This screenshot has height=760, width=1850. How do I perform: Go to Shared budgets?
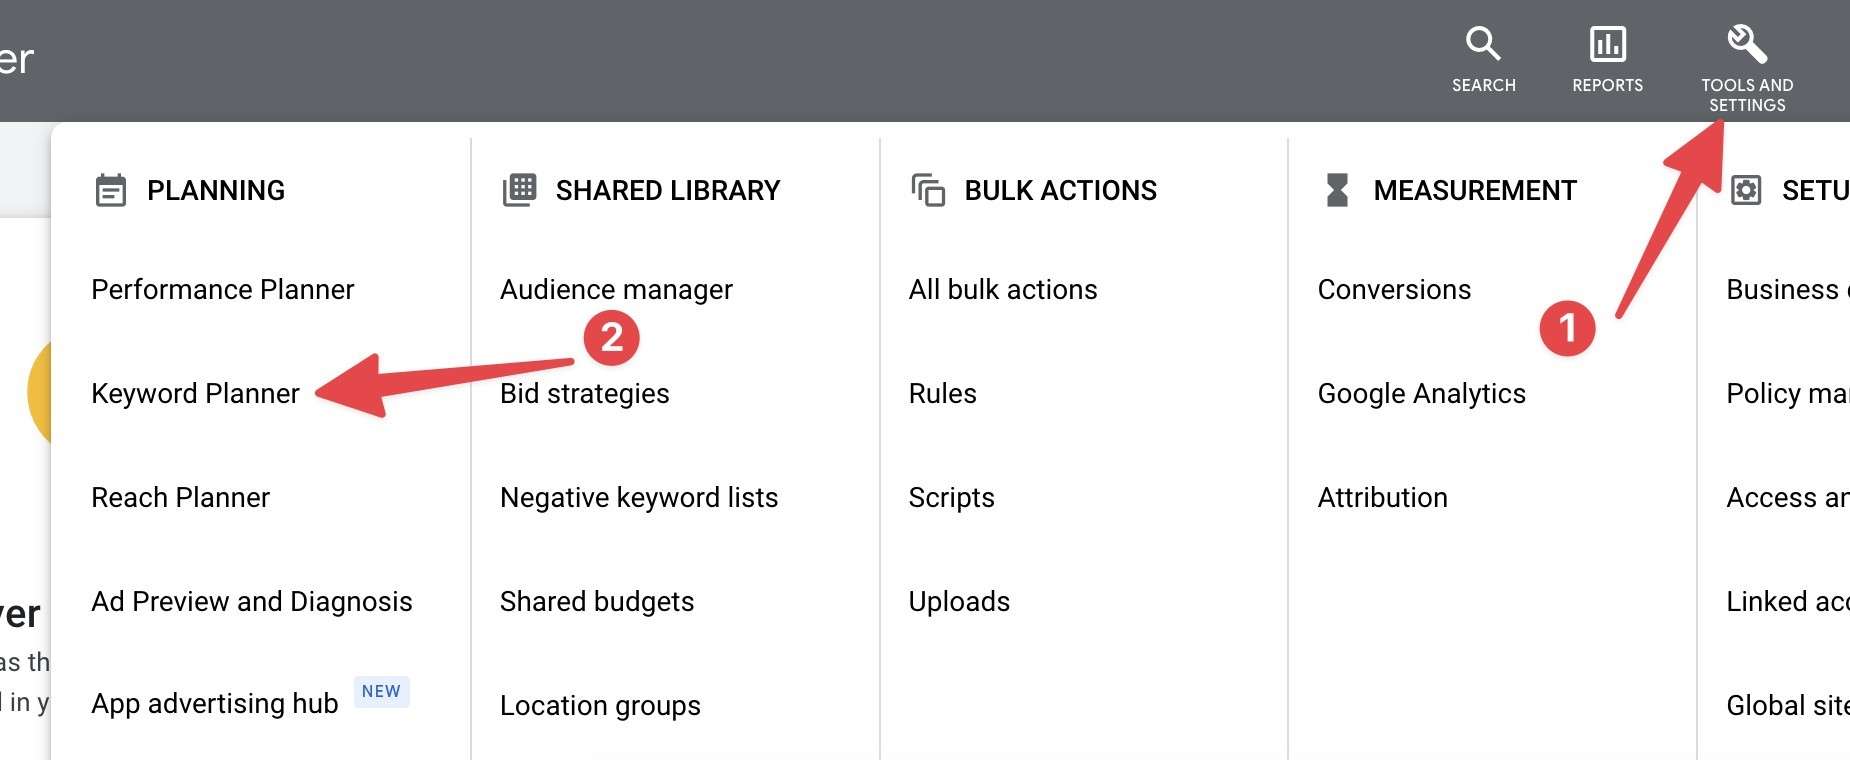click(x=596, y=602)
